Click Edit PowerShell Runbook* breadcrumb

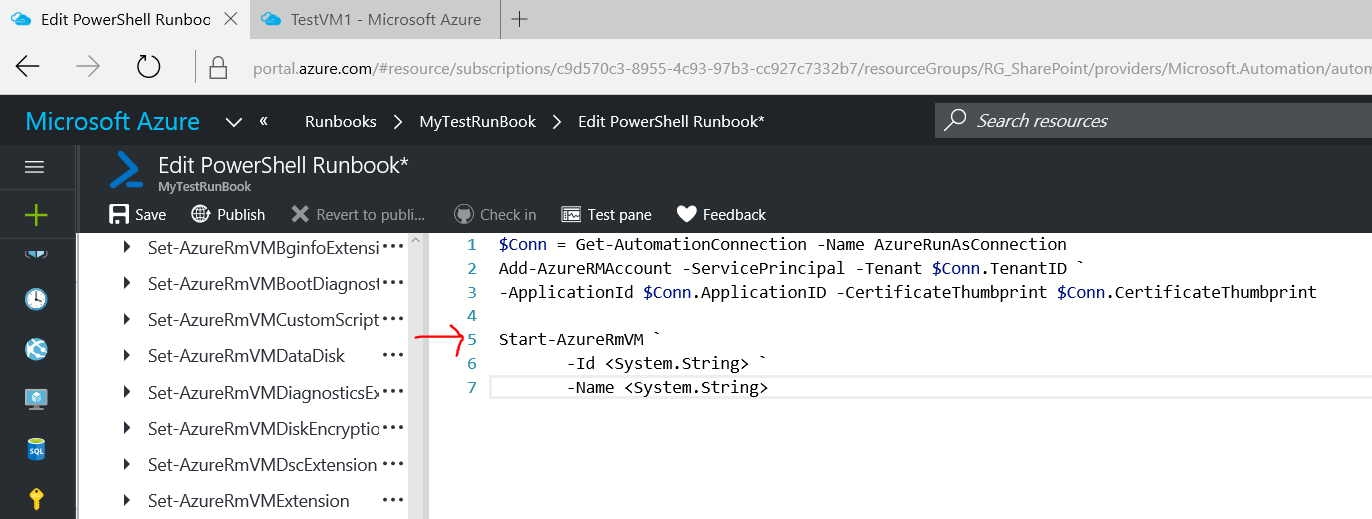coord(671,121)
